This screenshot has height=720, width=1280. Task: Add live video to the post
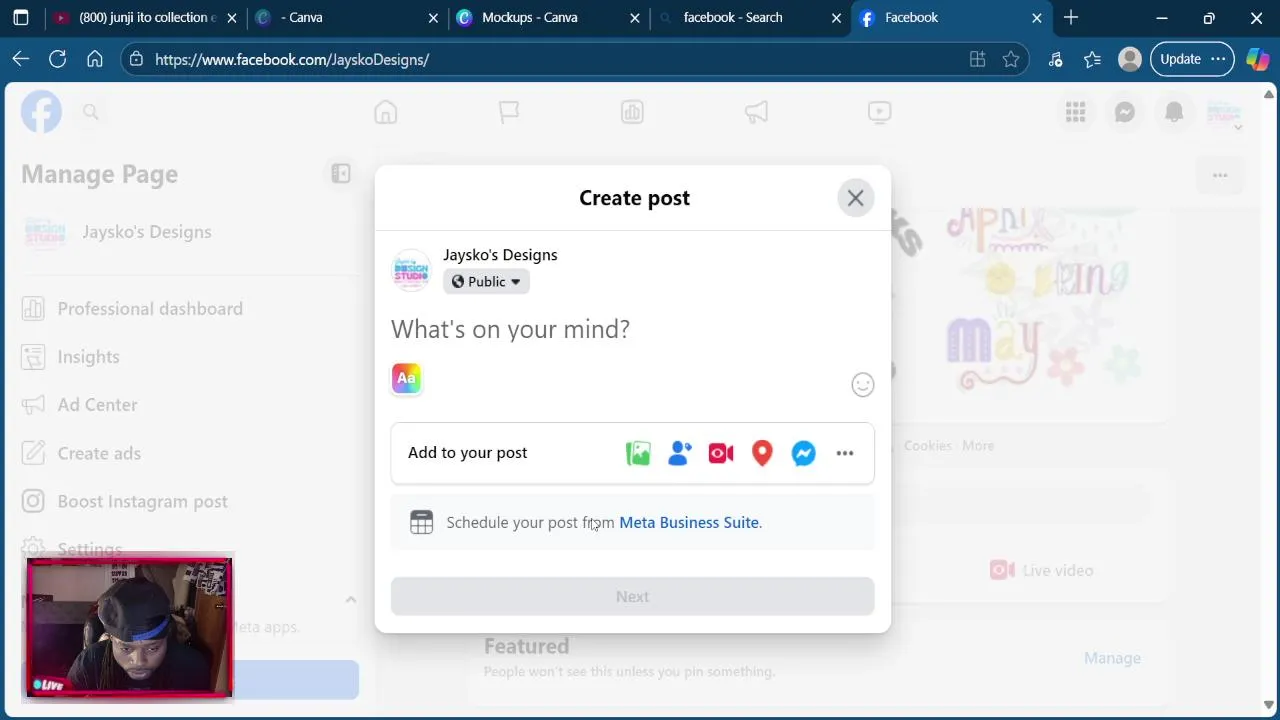[x=721, y=453]
